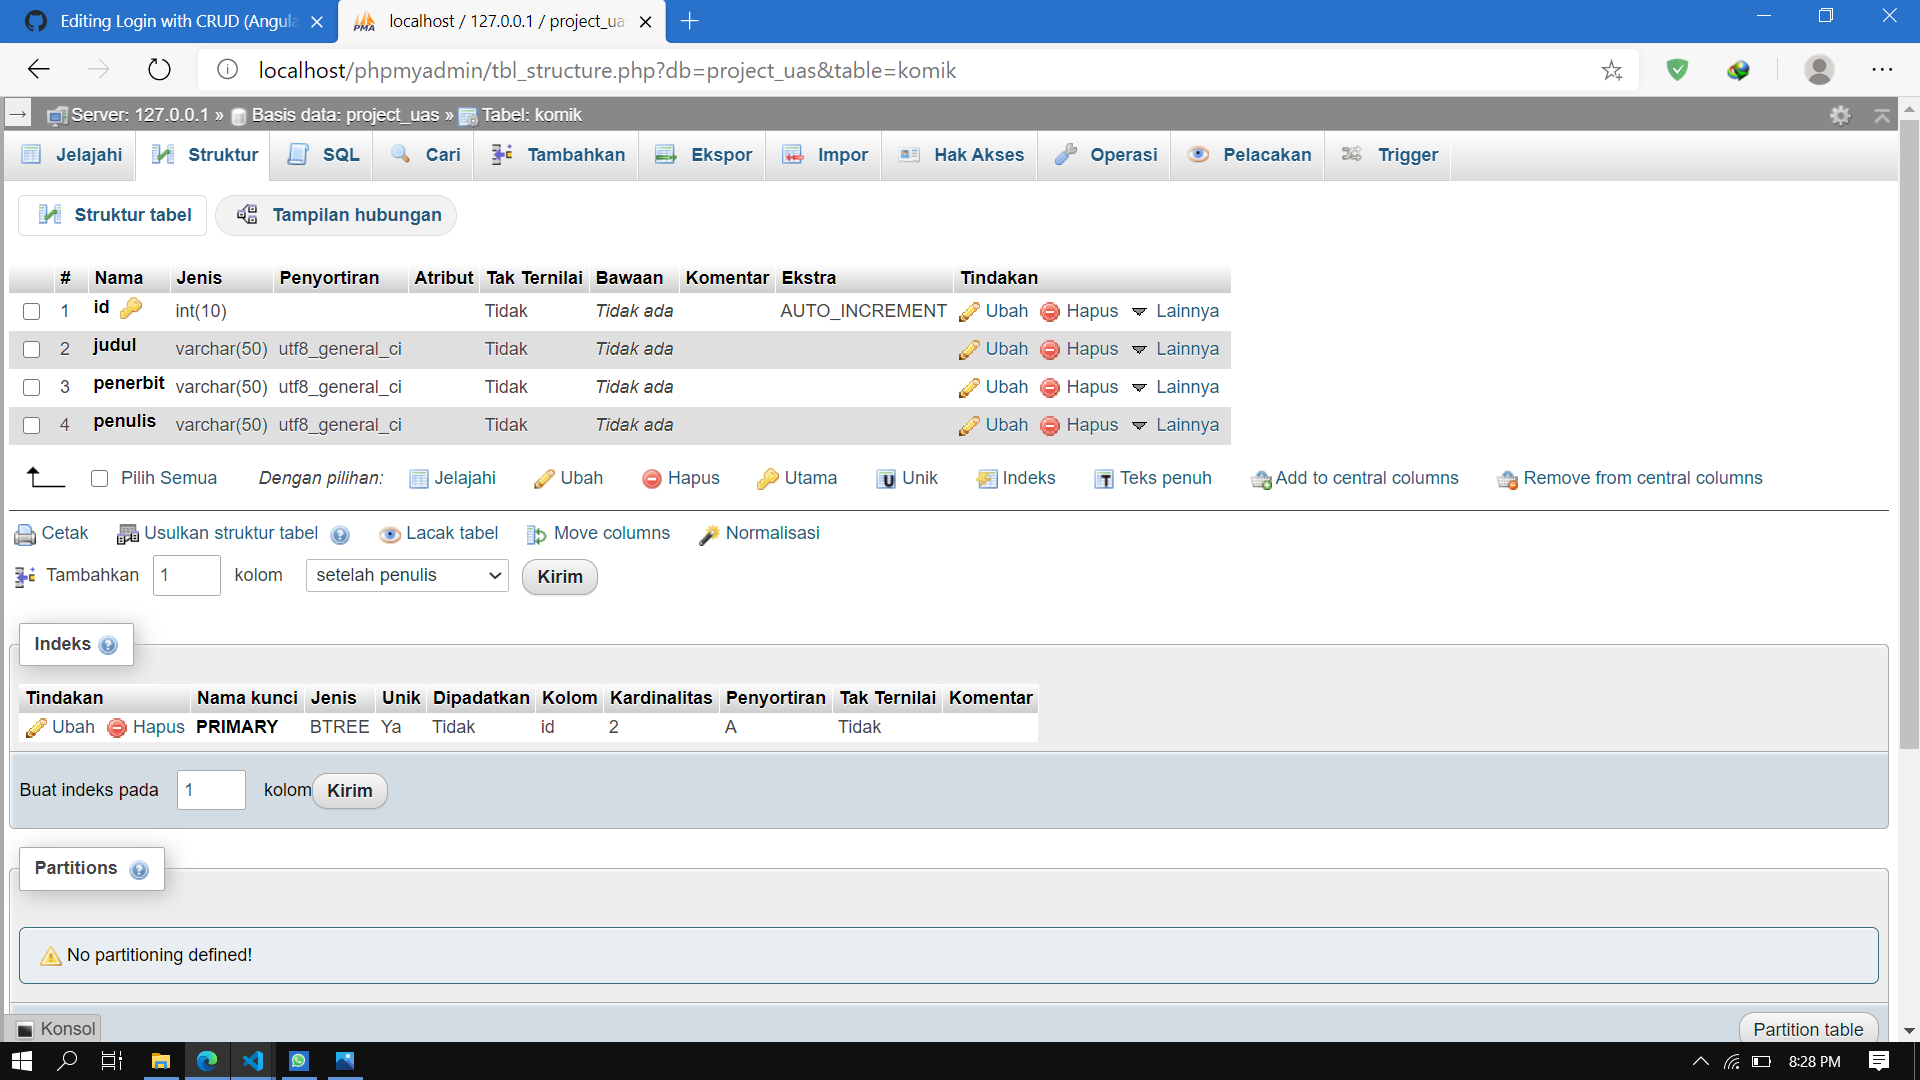Viewport: 1920px width, 1080px height.
Task: Click the Indeks help question icon
Action: [x=108, y=645]
